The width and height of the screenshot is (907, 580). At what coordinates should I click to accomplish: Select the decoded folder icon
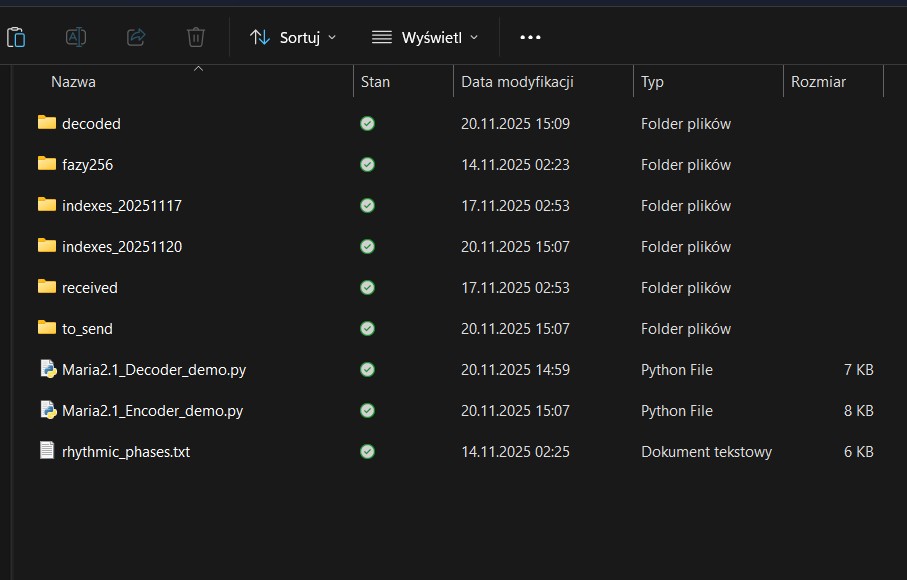click(47, 123)
